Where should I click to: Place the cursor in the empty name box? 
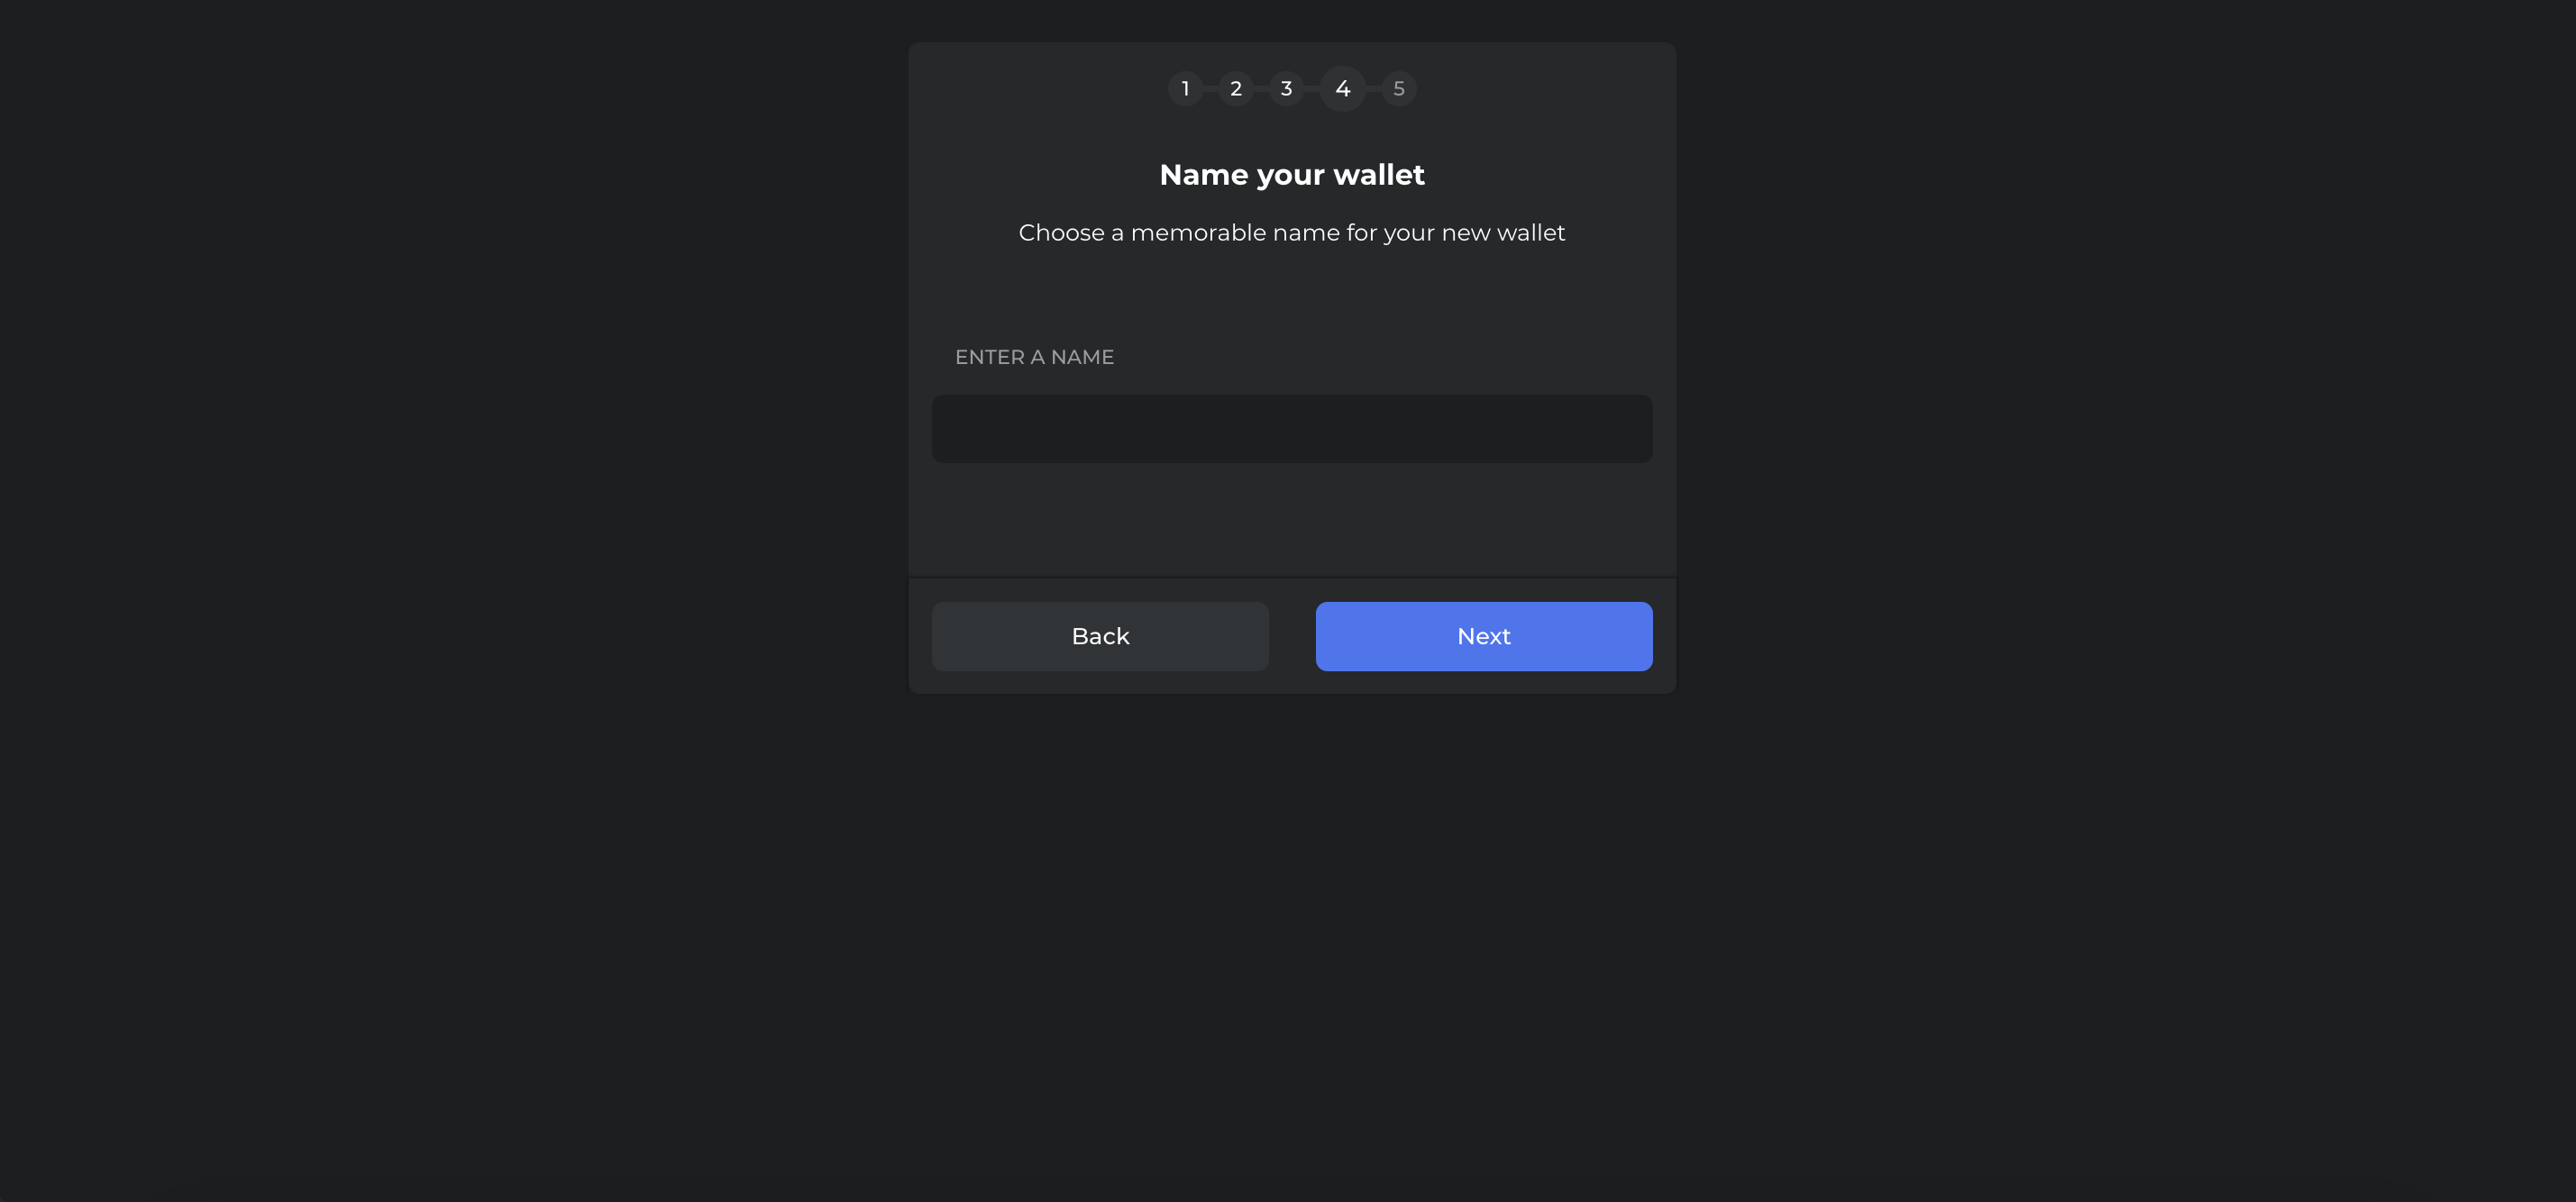[x=1292, y=429]
